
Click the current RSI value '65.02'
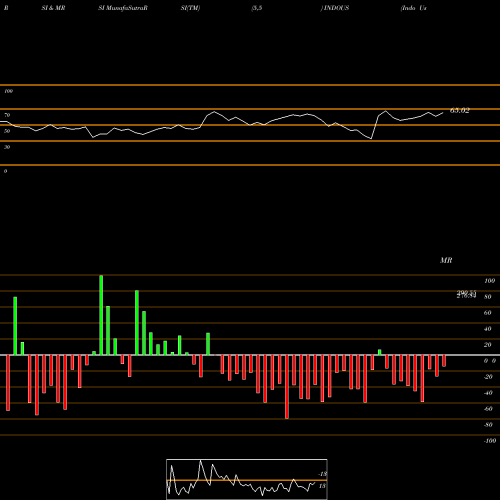(x=460, y=111)
